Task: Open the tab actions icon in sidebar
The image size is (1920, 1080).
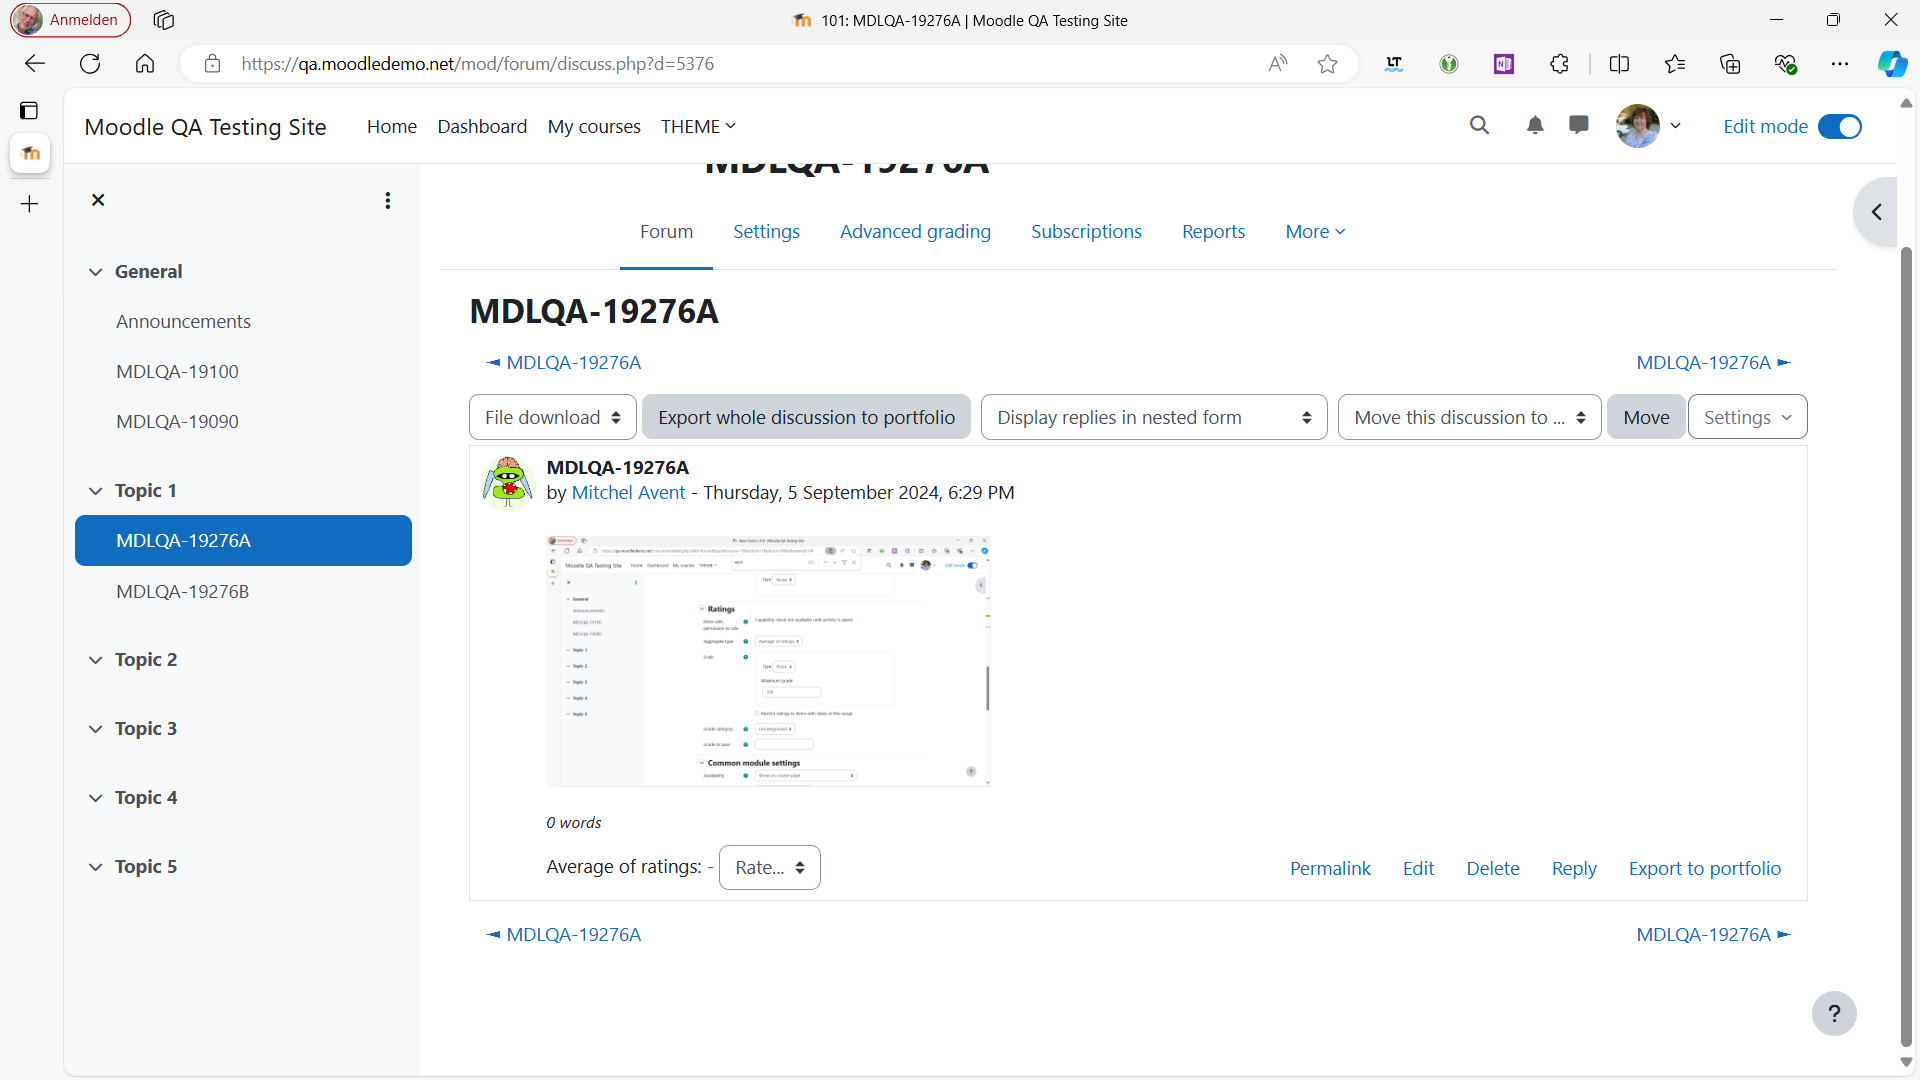Action: [30, 110]
